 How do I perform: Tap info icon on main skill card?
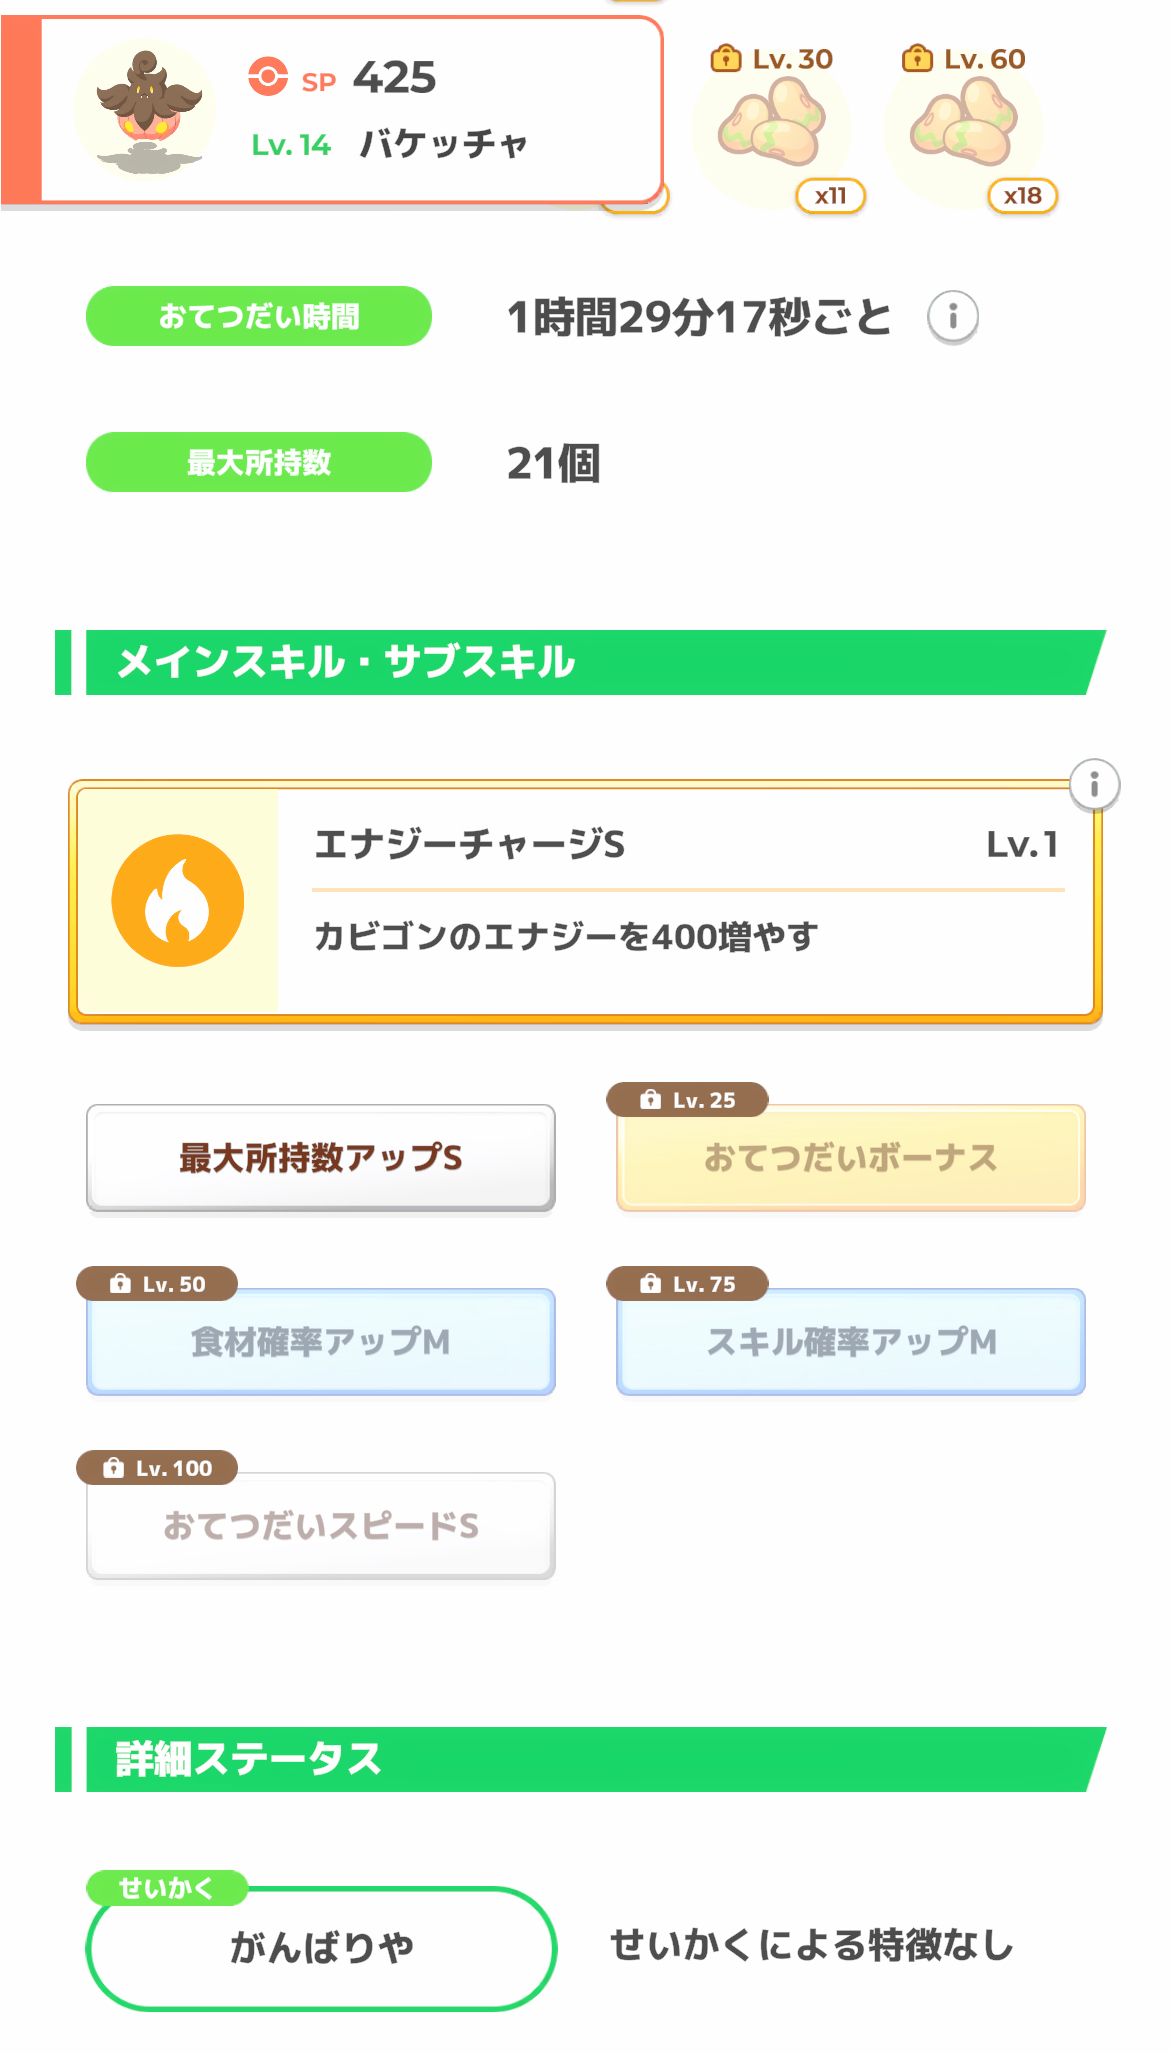(x=1094, y=784)
